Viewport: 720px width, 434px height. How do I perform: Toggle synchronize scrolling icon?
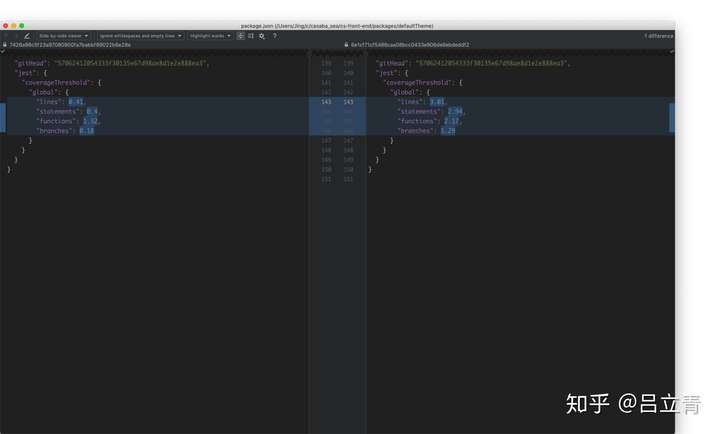[251, 36]
